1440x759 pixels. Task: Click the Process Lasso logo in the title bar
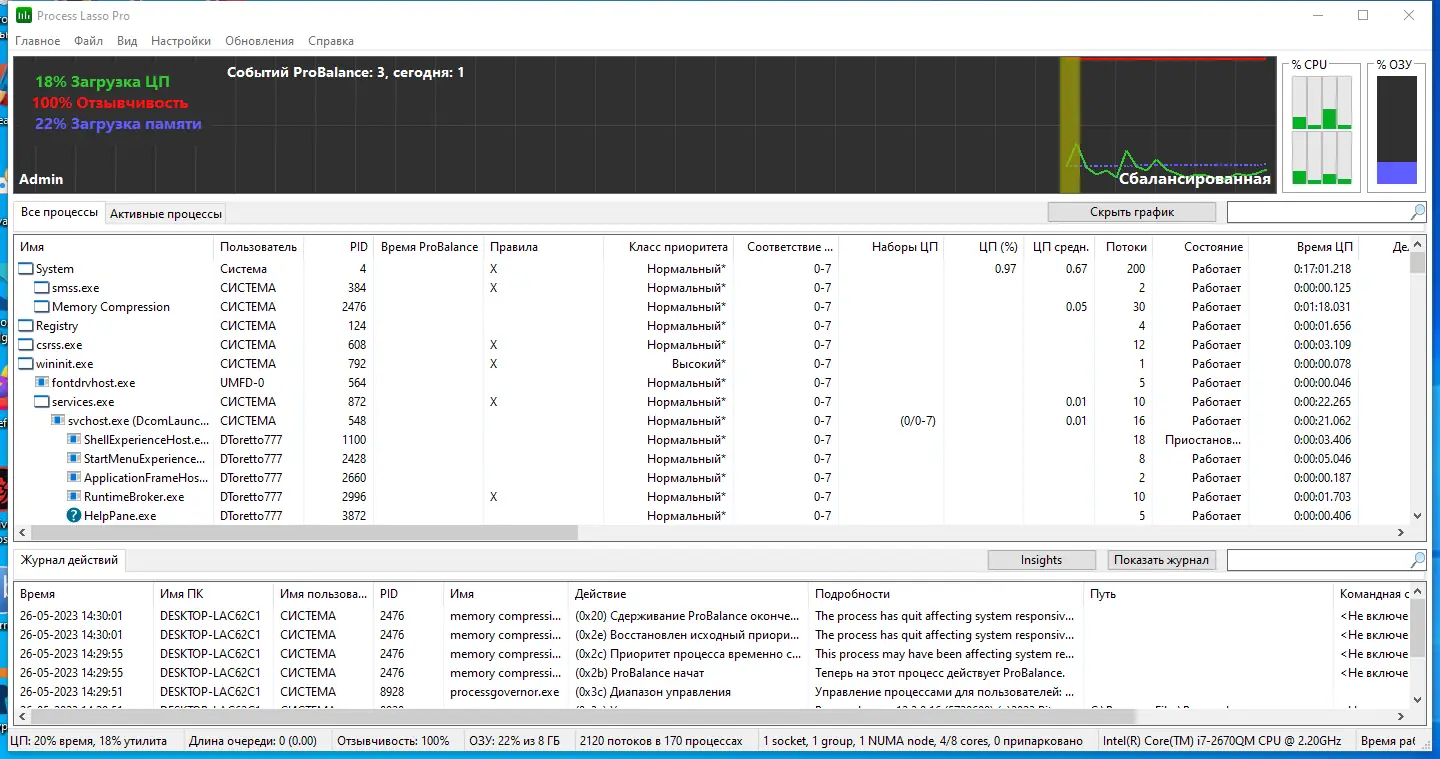point(26,15)
